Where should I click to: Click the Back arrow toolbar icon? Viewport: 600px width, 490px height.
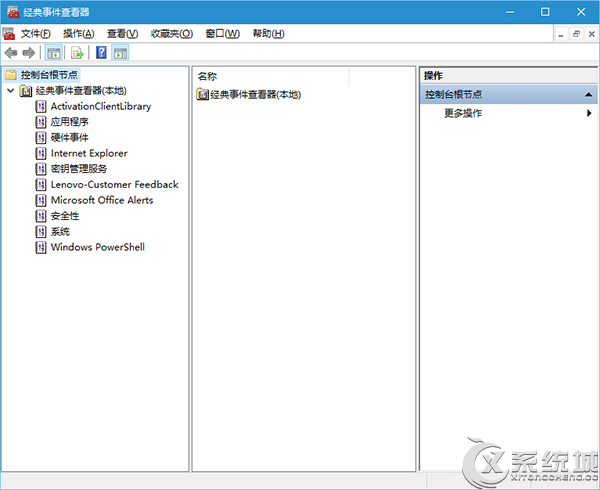pyautogui.click(x=11, y=53)
